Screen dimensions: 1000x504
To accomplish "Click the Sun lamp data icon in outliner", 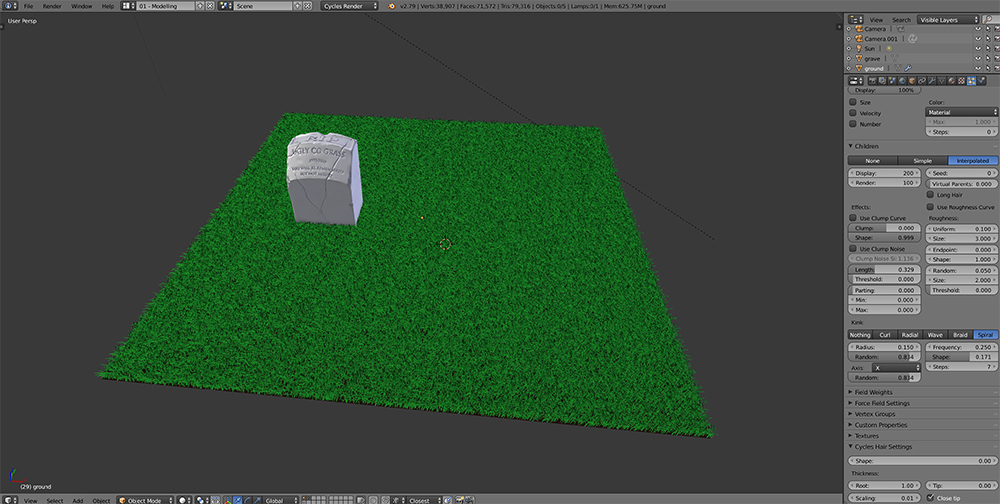I will pos(889,48).
